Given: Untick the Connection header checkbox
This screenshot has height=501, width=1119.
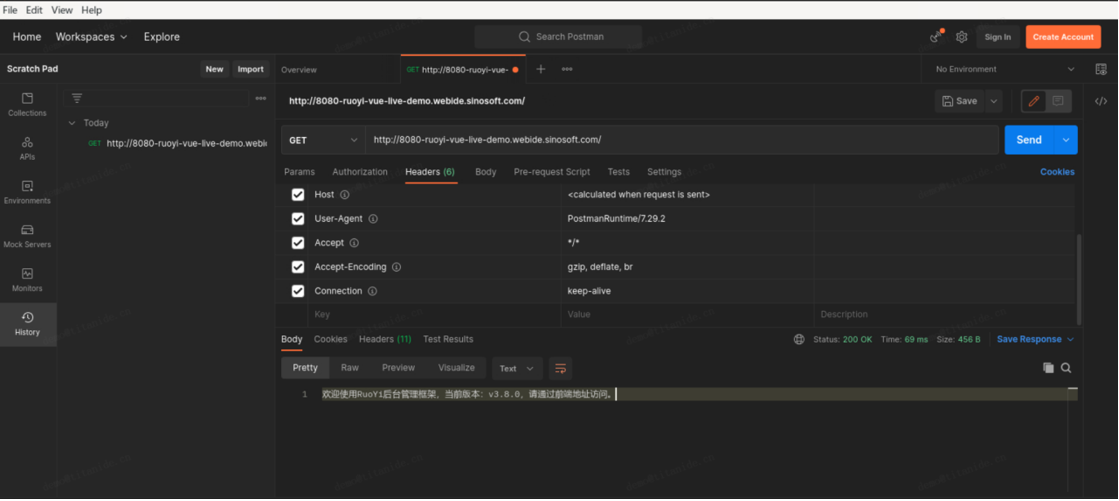Looking at the screenshot, I should coord(298,291).
